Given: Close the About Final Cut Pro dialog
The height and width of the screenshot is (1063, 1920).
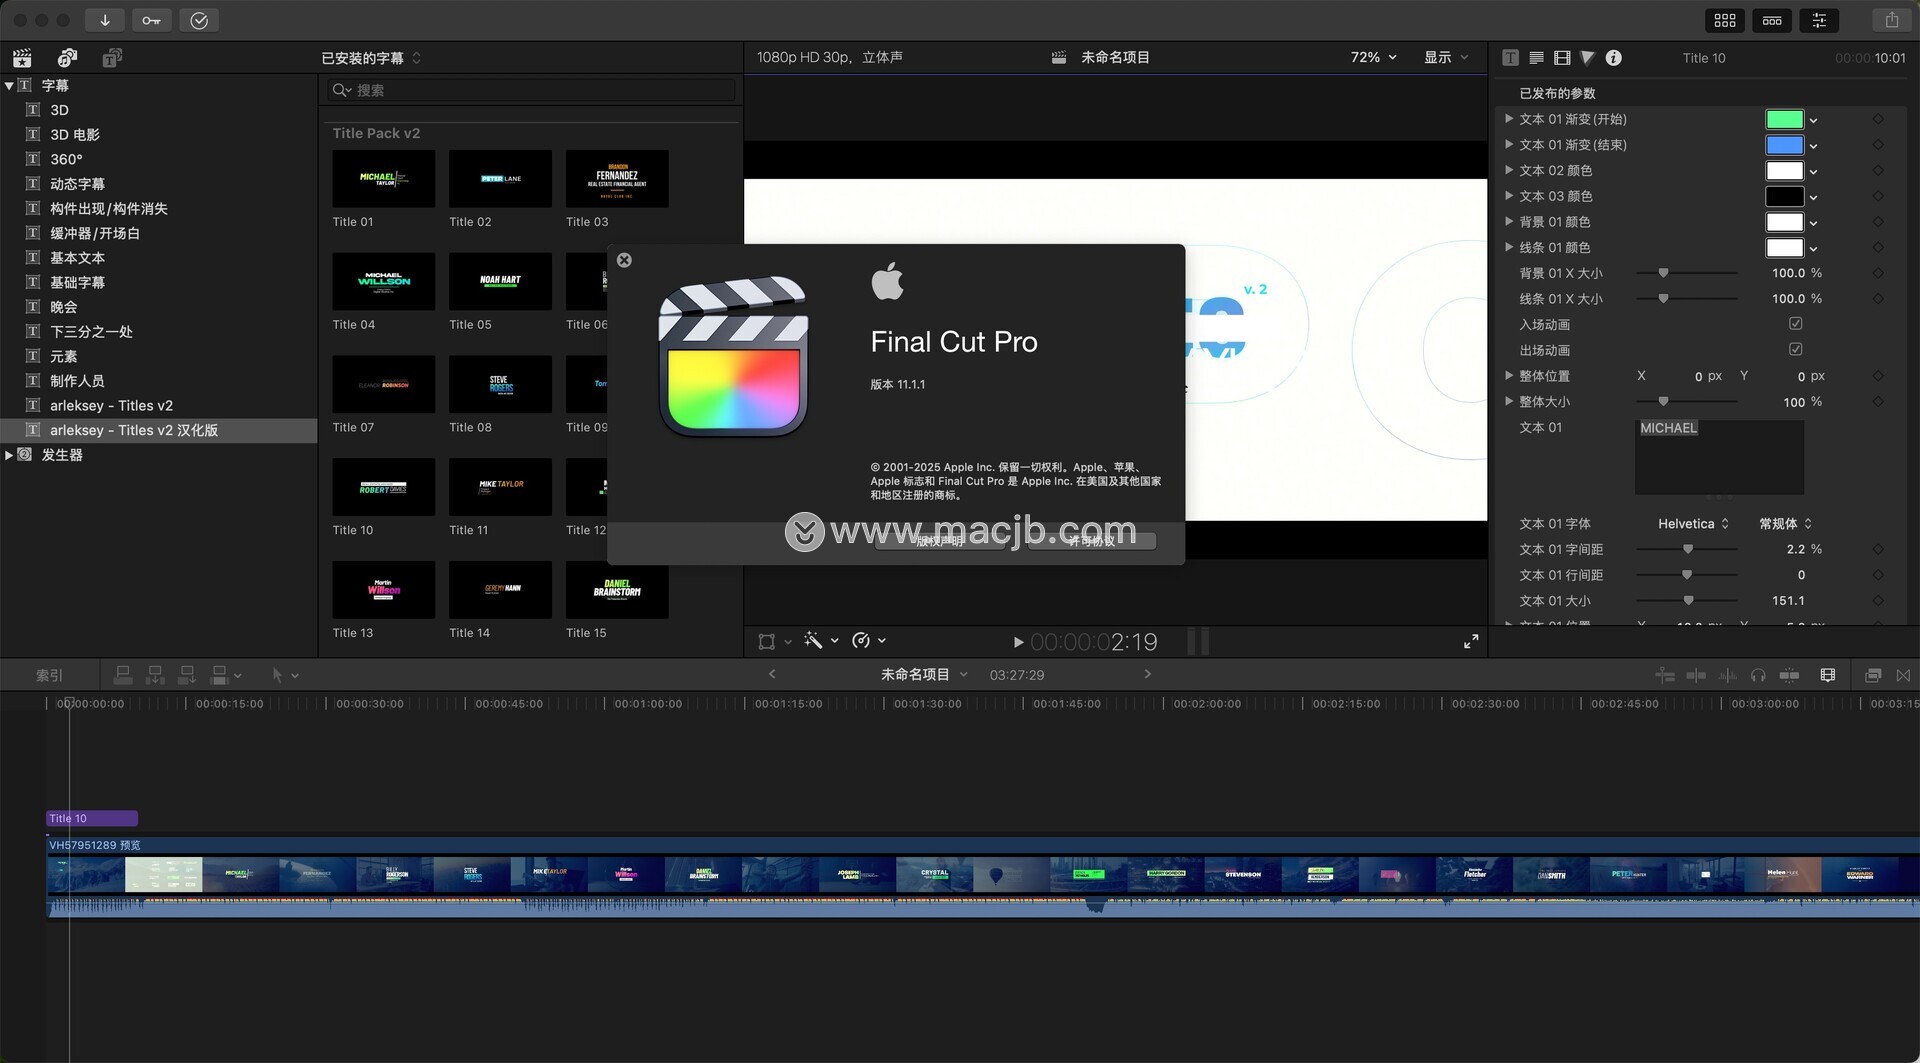Looking at the screenshot, I should tap(624, 260).
